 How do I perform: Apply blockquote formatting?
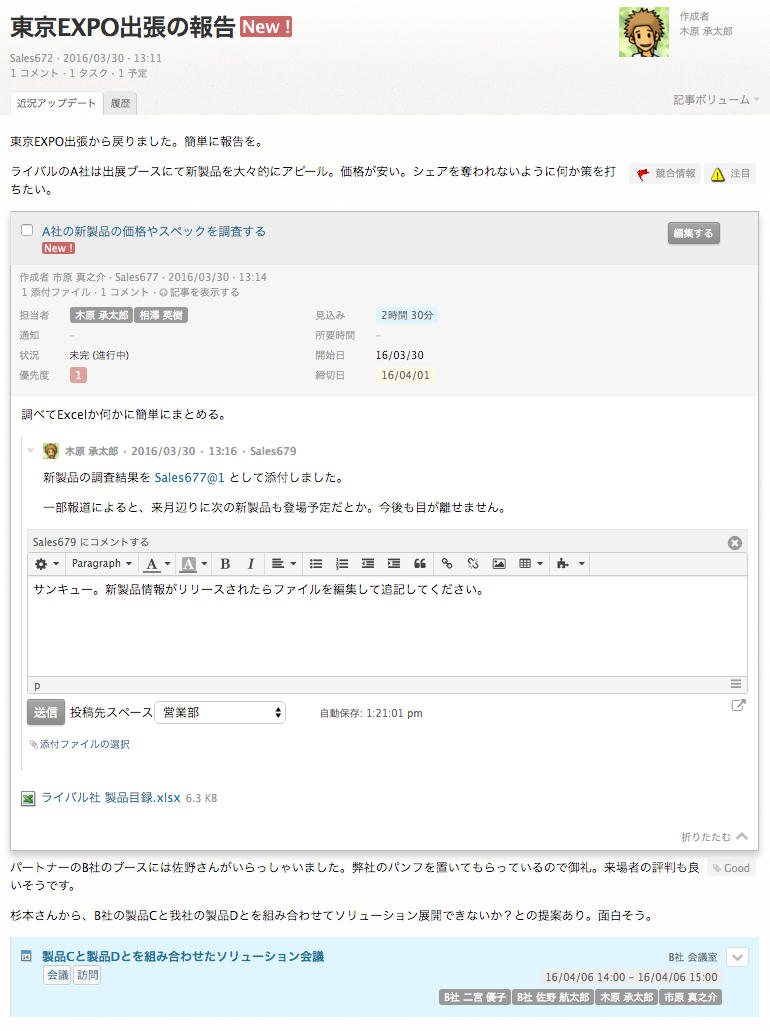(x=420, y=564)
